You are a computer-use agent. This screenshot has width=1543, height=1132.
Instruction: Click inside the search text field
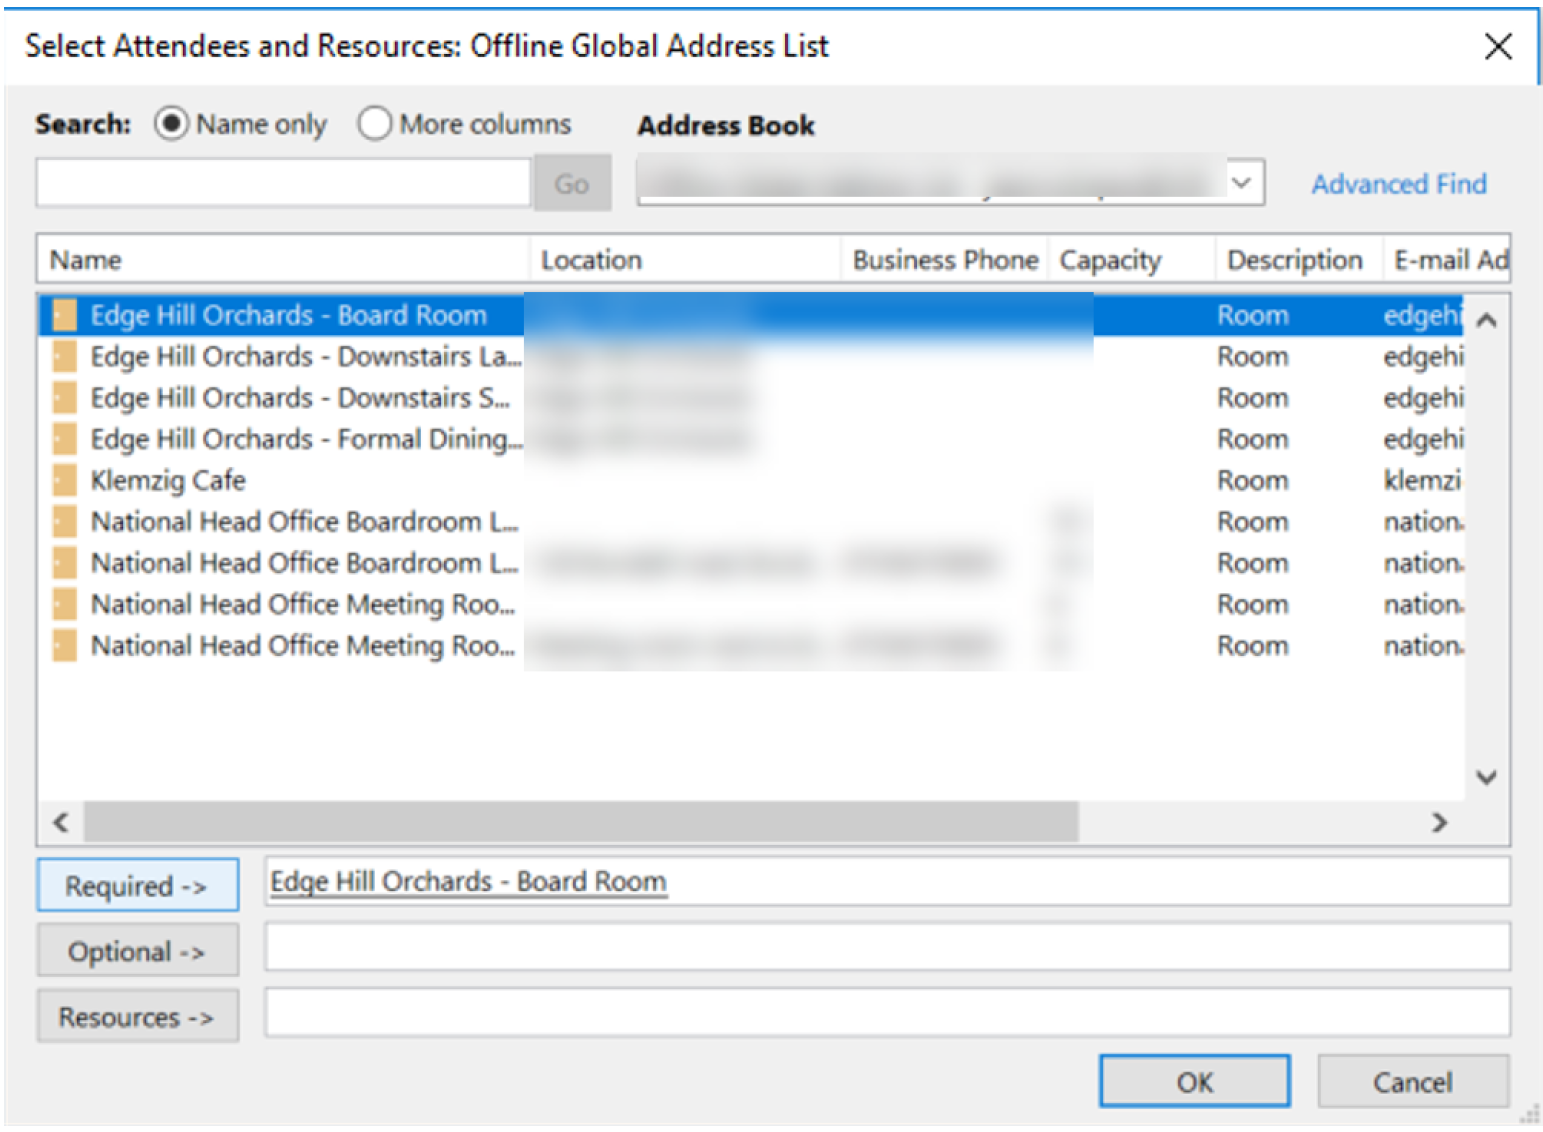click(x=283, y=182)
